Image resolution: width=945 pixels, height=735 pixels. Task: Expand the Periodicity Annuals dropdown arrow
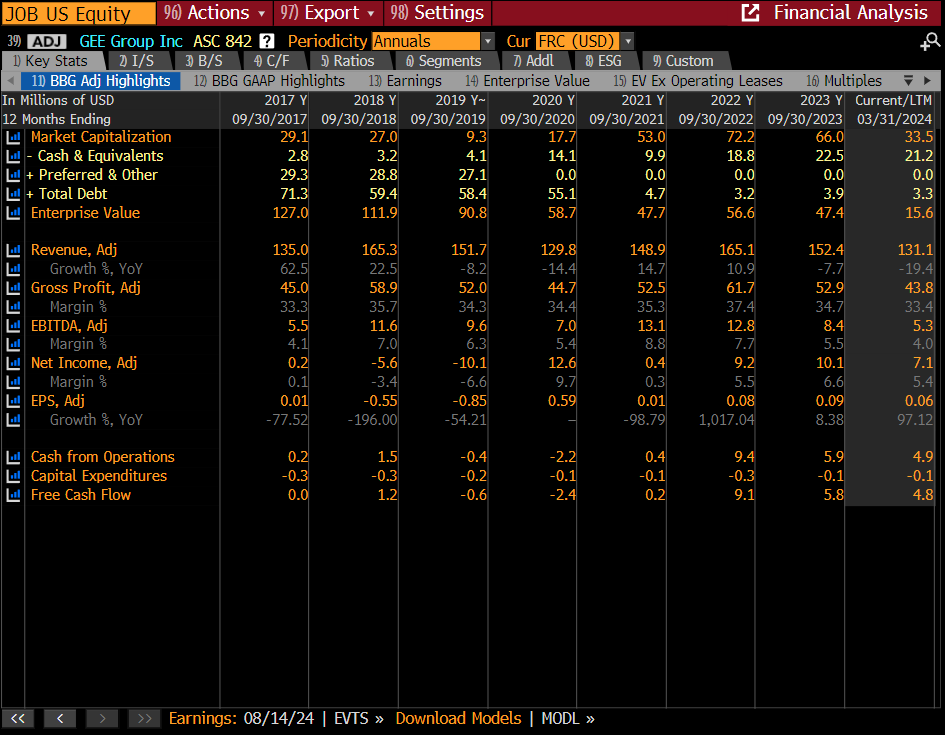pos(488,41)
